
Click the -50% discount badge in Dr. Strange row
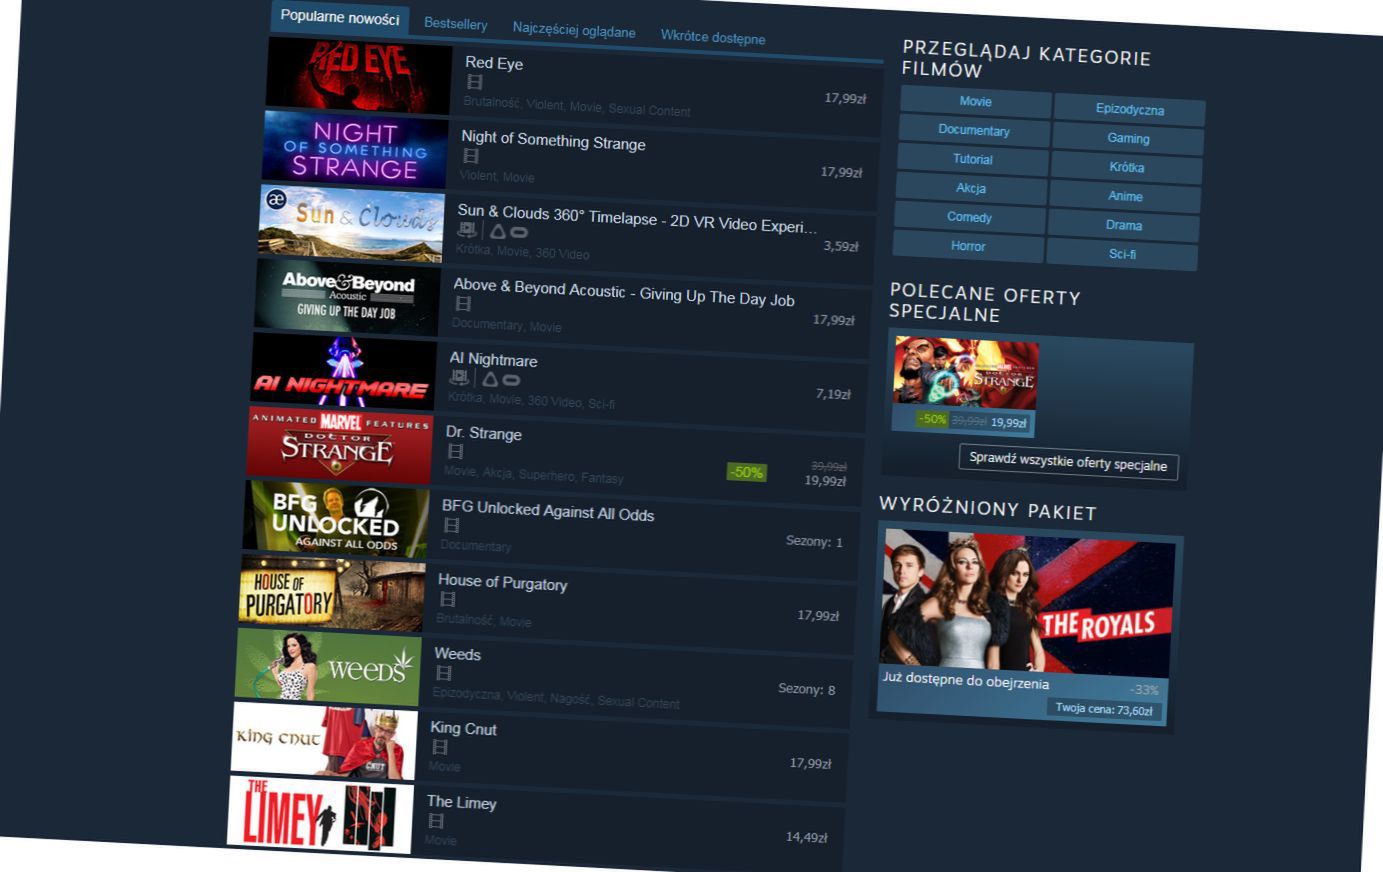click(746, 472)
